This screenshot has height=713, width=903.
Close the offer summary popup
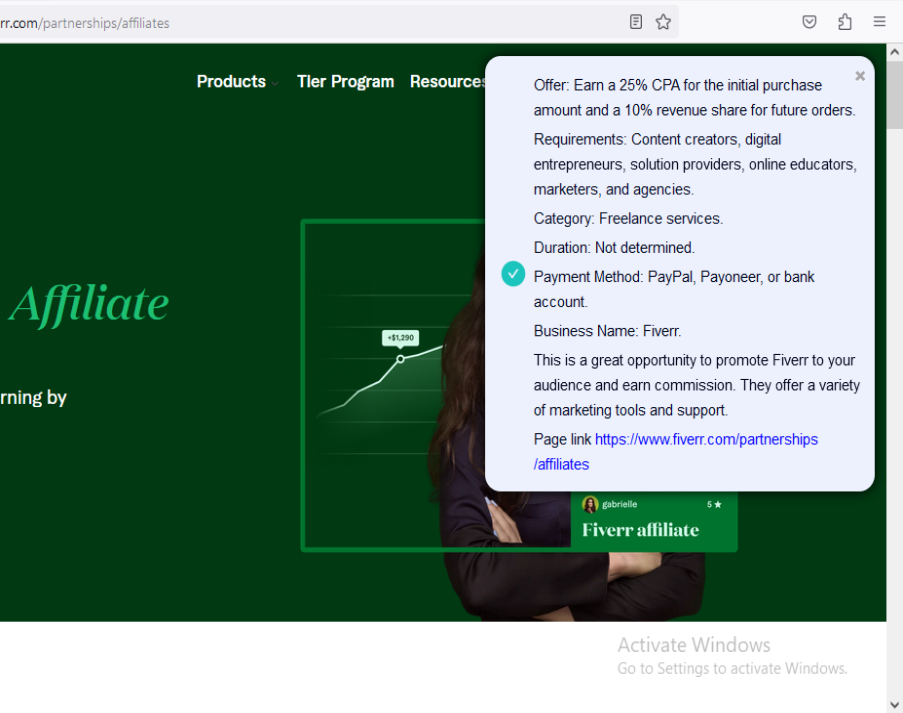point(860,76)
